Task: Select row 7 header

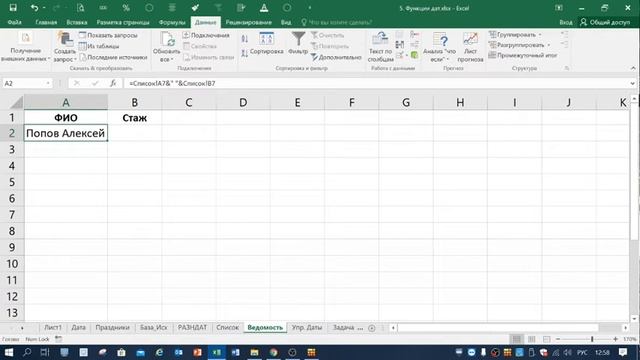Action: click(12, 215)
